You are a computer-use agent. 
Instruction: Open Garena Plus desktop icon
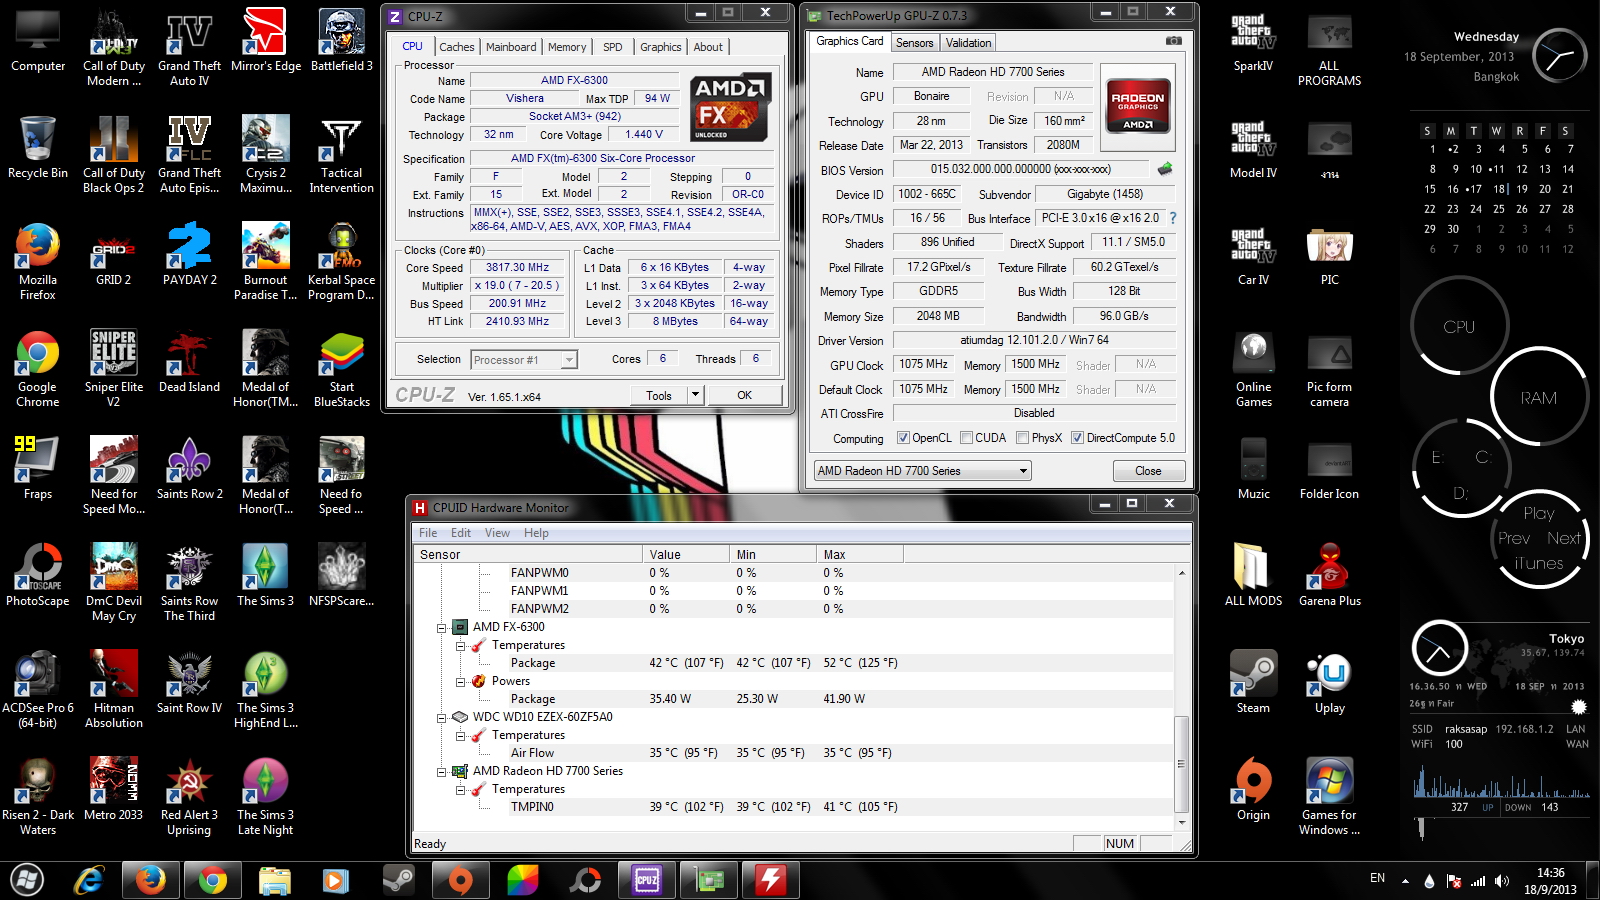[x=1330, y=576]
